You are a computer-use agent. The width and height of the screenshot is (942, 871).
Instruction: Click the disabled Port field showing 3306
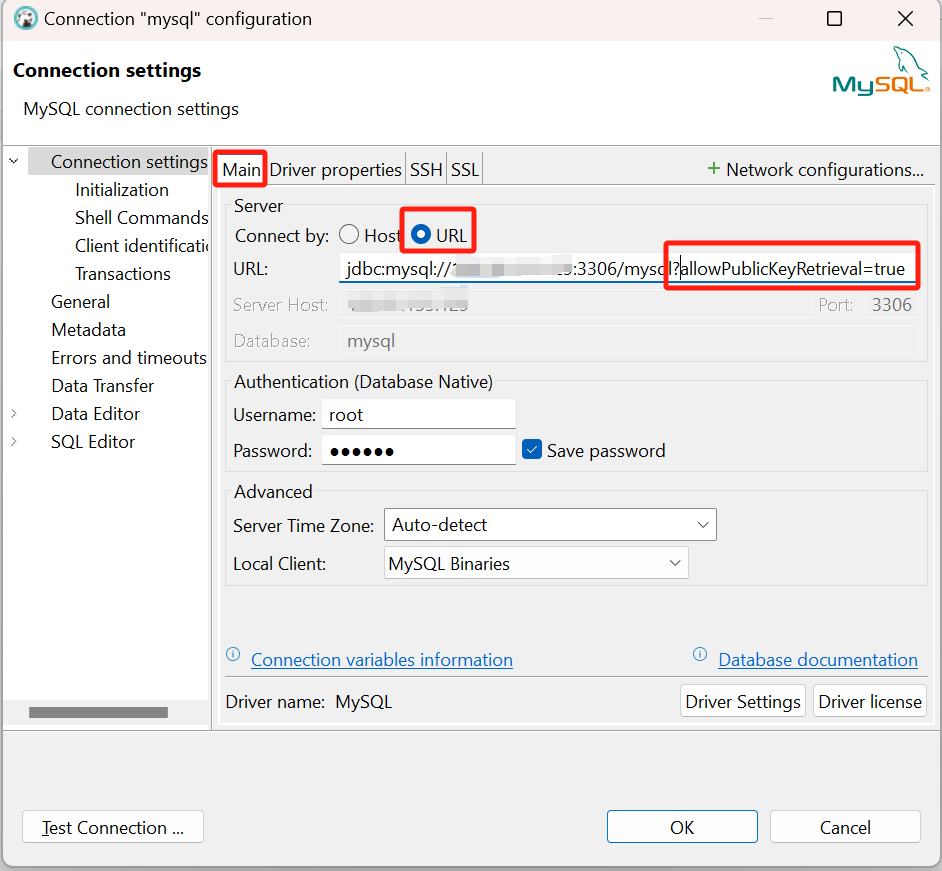pos(892,305)
